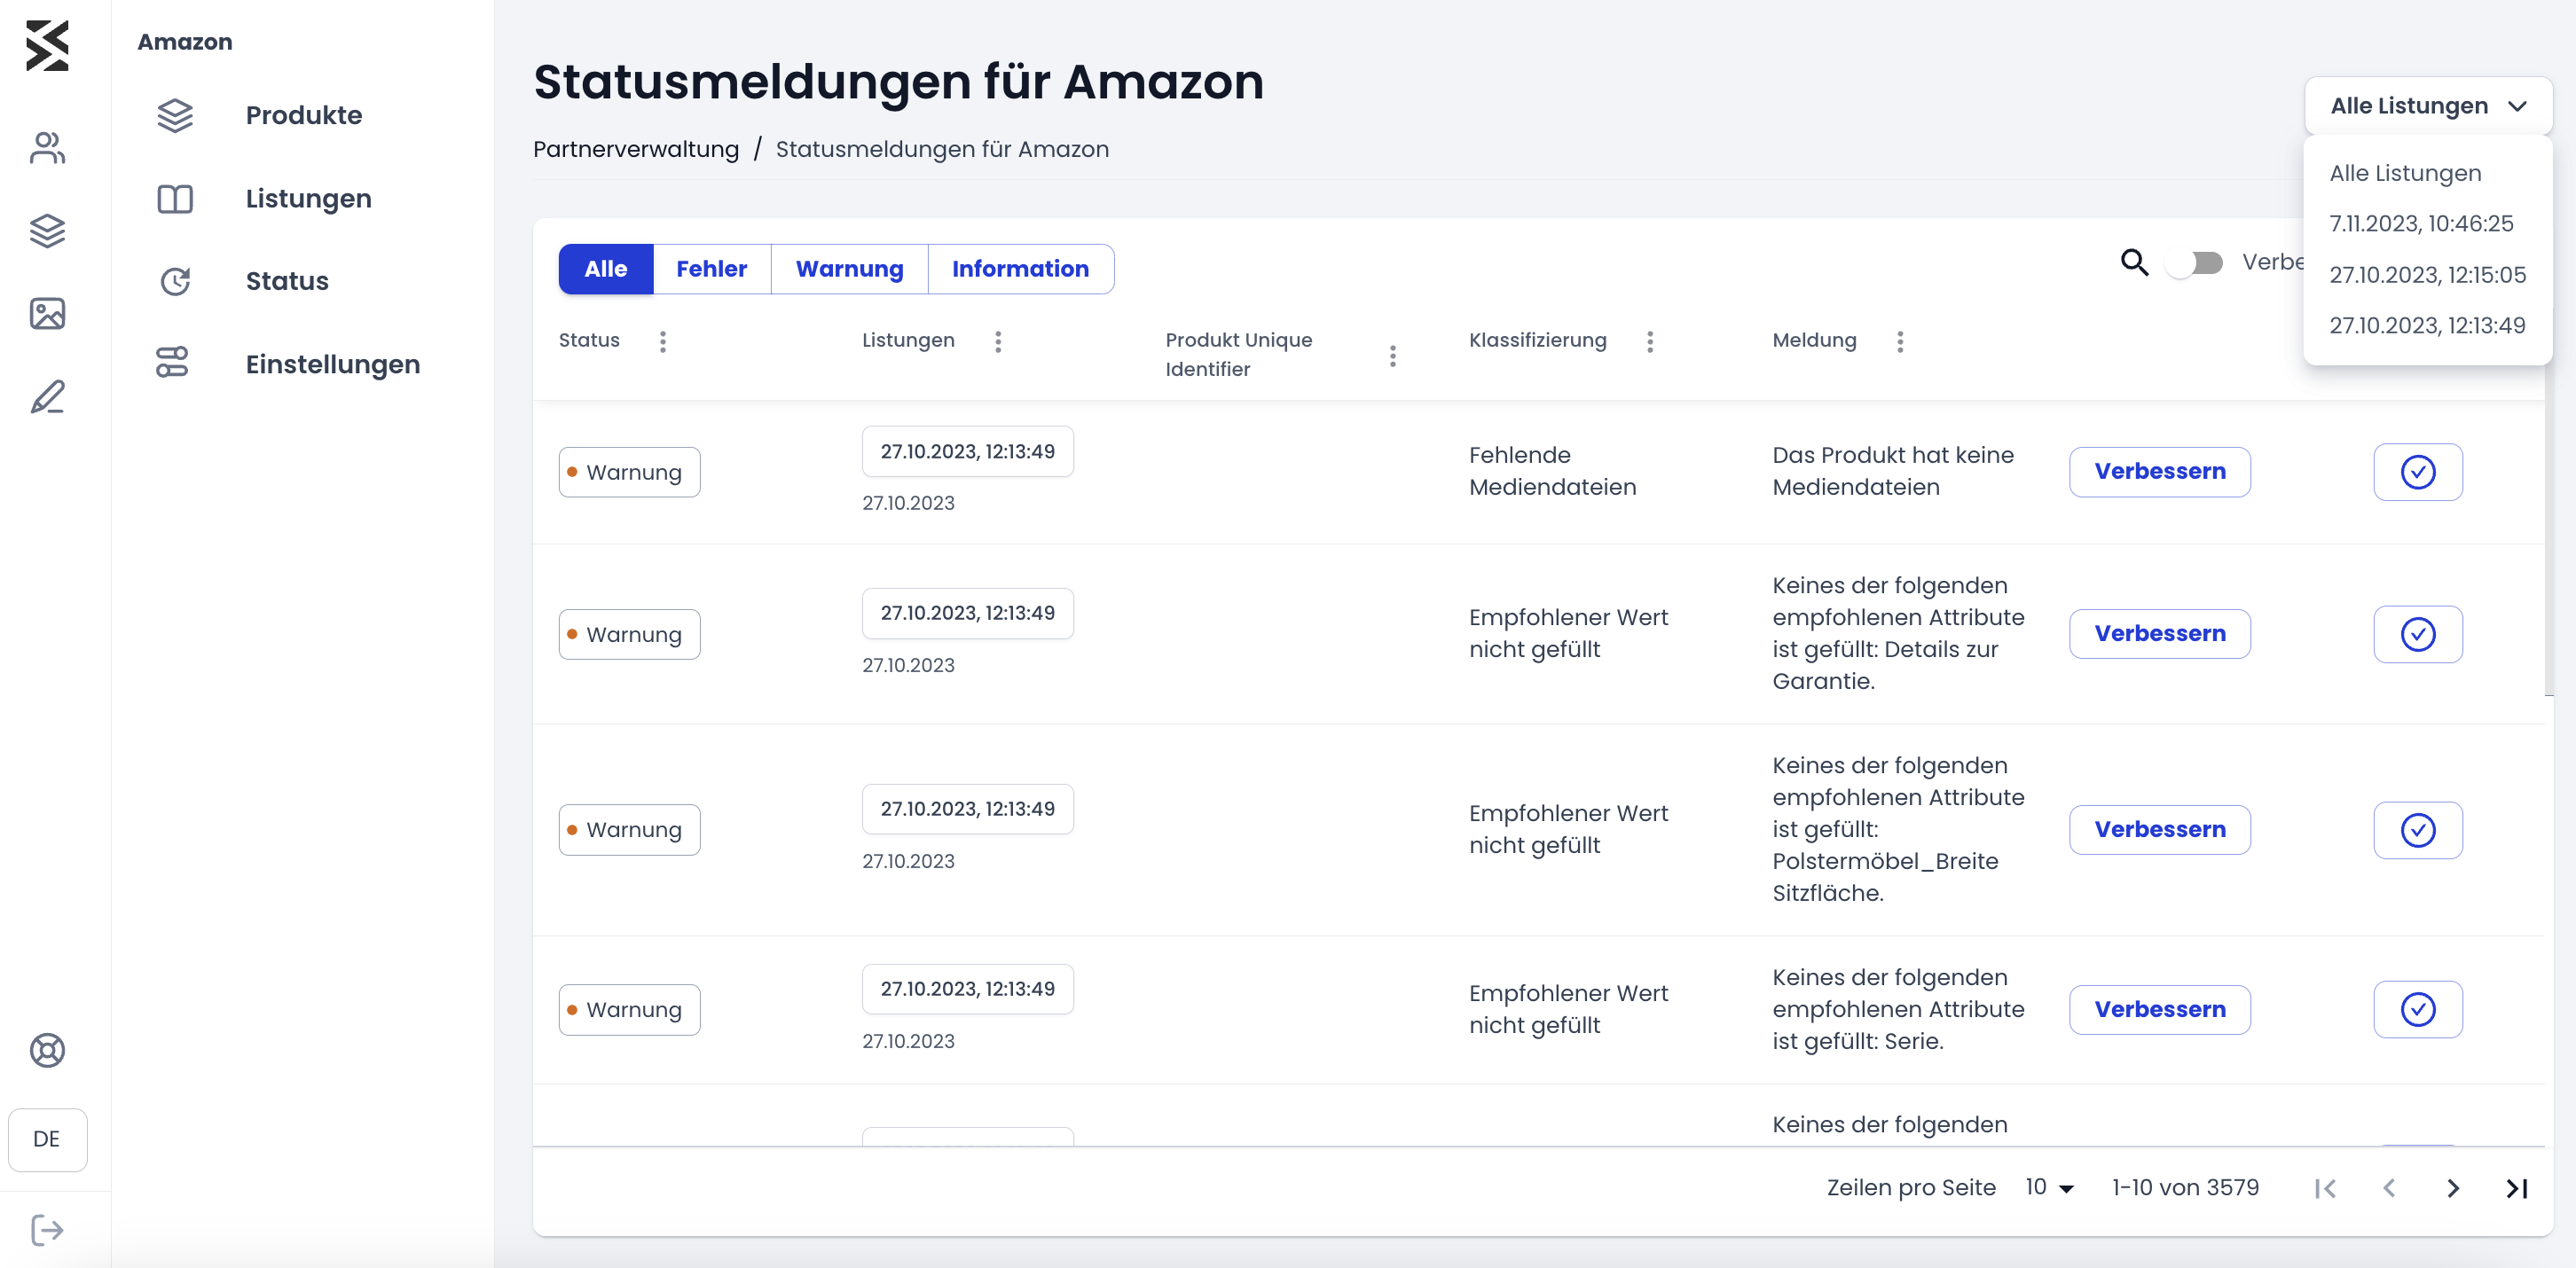The width and height of the screenshot is (2576, 1268).
Task: Click the logout icon at bottom left
Action: (x=47, y=1230)
